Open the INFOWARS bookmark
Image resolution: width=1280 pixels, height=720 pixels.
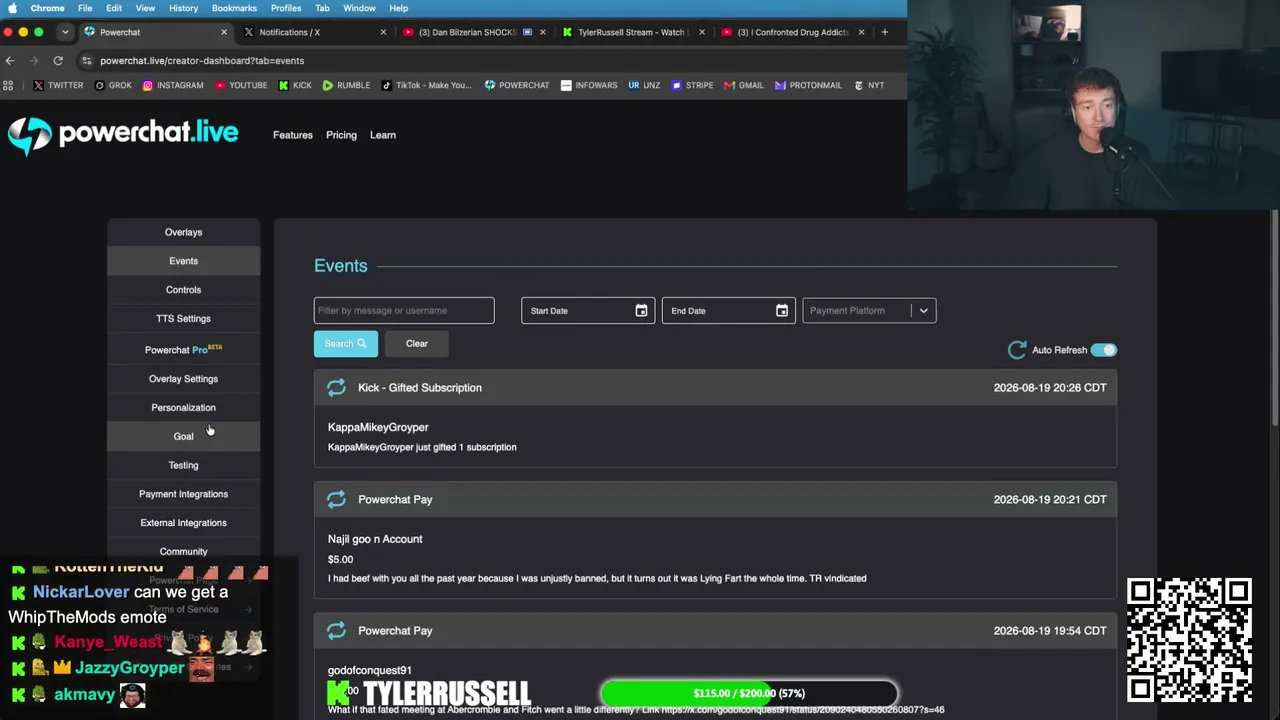pyautogui.click(x=589, y=85)
